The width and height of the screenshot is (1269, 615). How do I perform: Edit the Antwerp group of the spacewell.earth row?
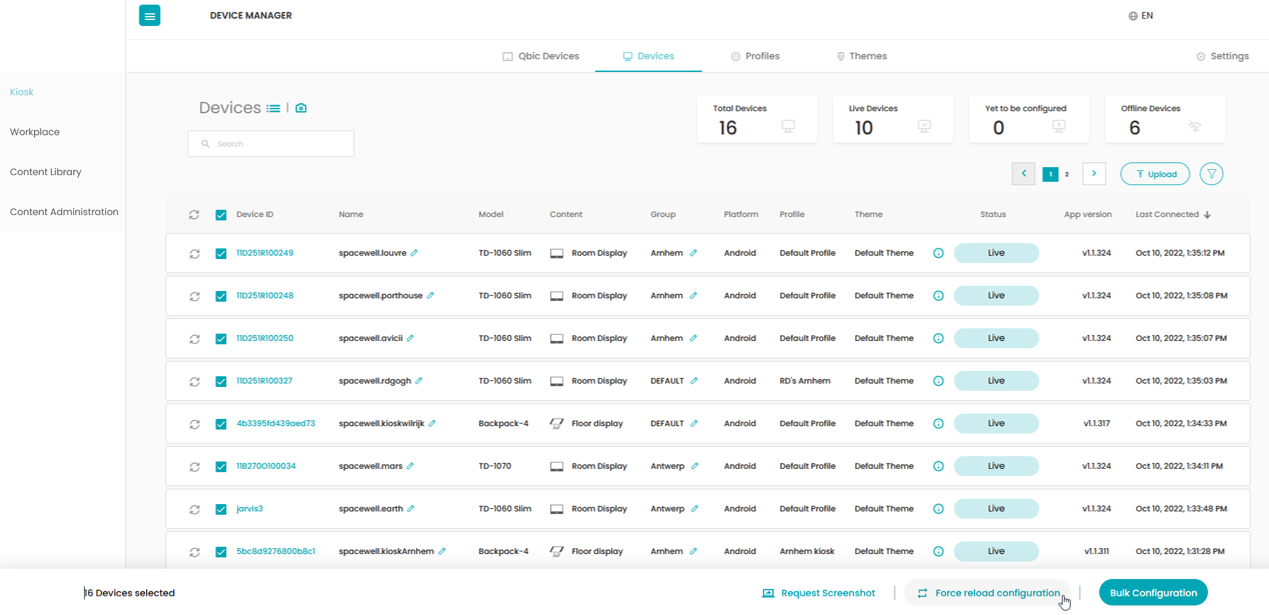[694, 509]
